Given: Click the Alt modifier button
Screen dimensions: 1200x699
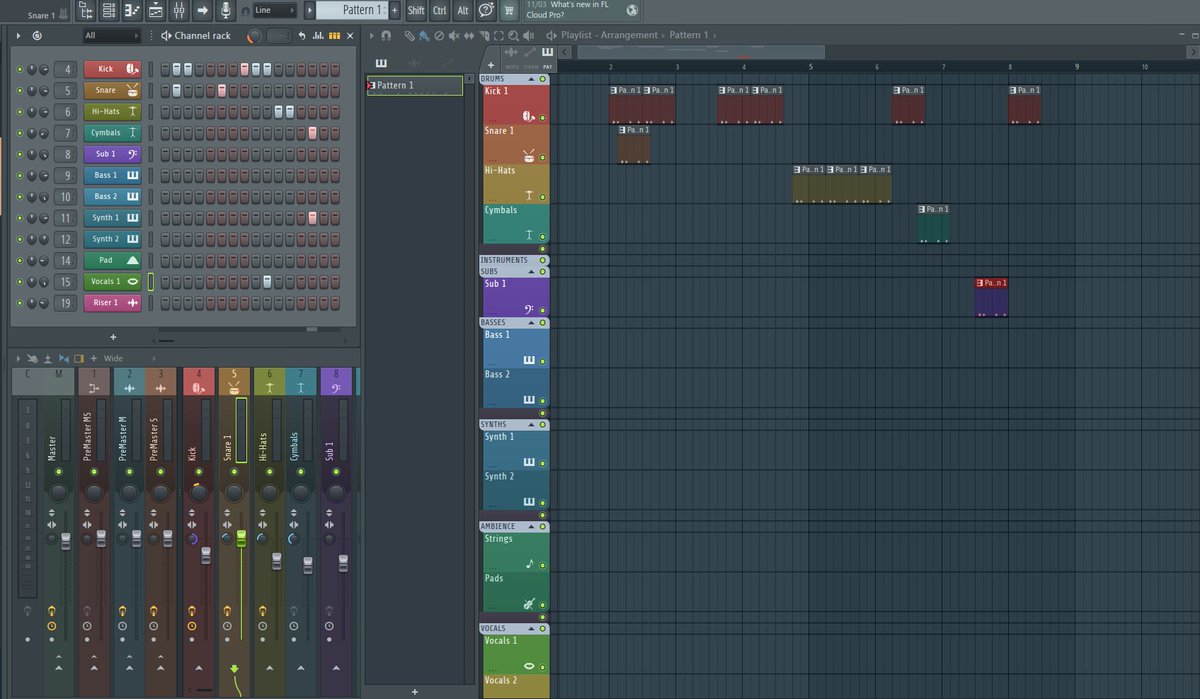Looking at the screenshot, I should click(x=463, y=10).
